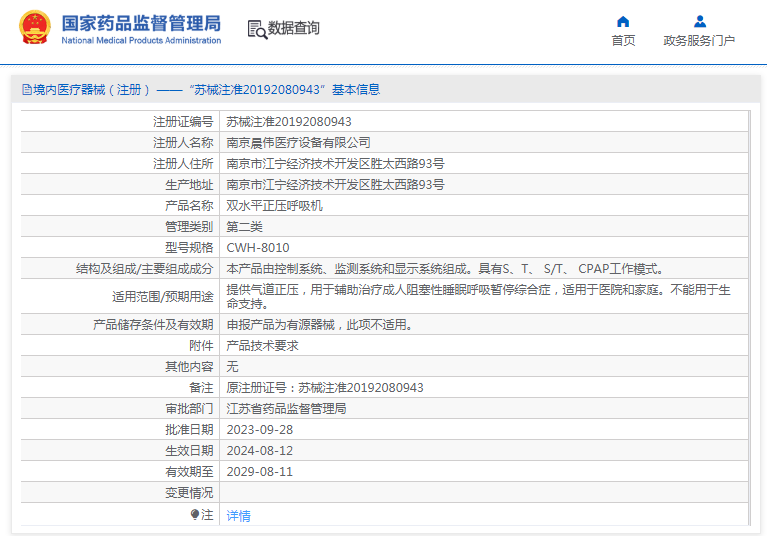Click the 注册人名称 label
Screen dimensions: 767x536
click(x=183, y=143)
